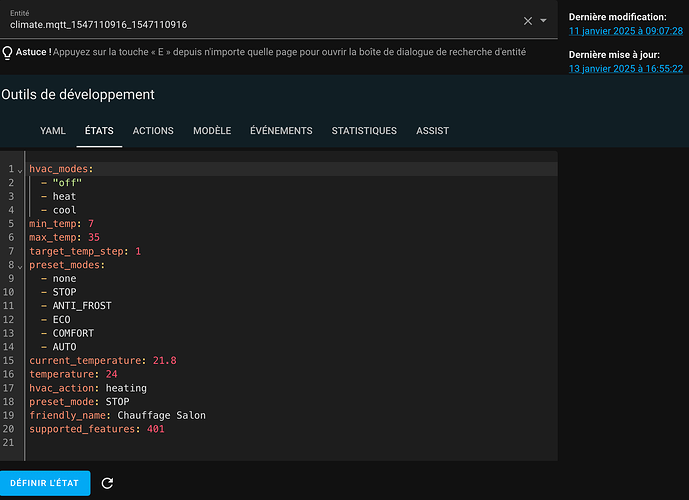Open the last updated date link 13 janvier 2025
This screenshot has height=500, width=689.
626,69
